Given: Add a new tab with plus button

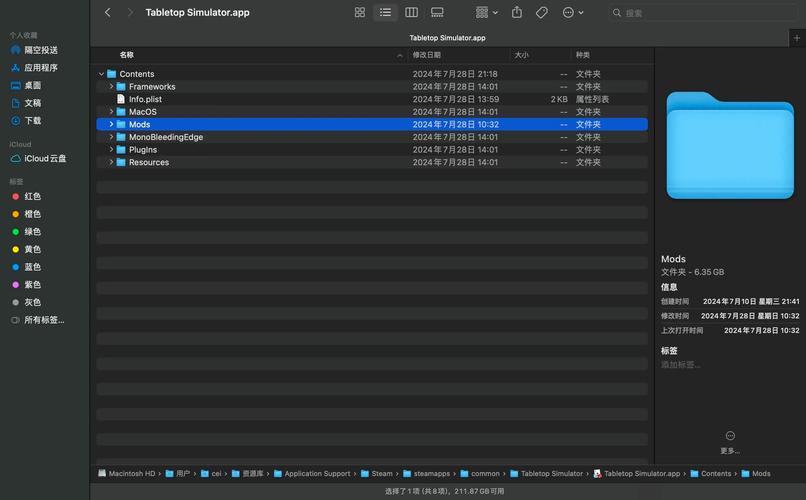Looking at the screenshot, I should pyautogui.click(x=797, y=38).
